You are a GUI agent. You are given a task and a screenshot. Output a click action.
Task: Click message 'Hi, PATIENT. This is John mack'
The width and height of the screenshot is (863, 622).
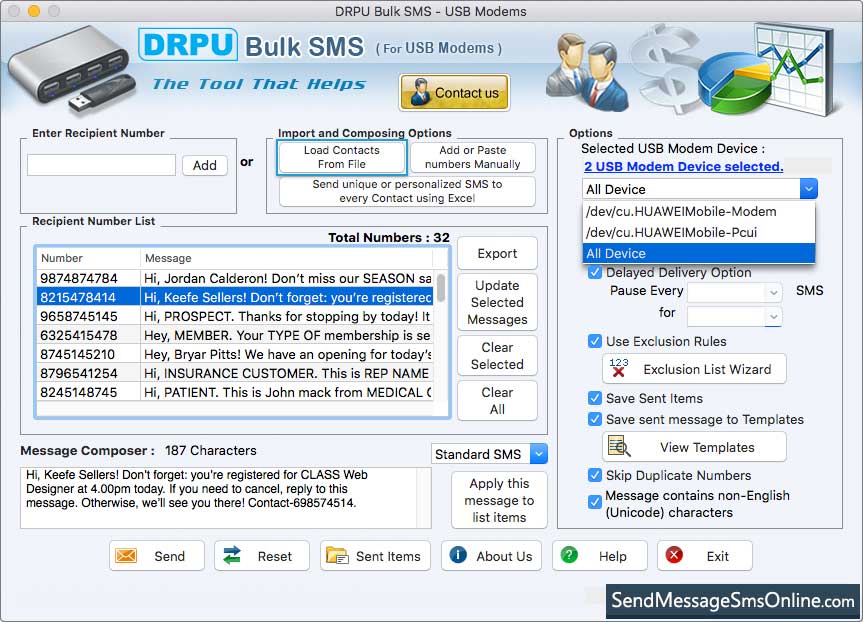287,392
